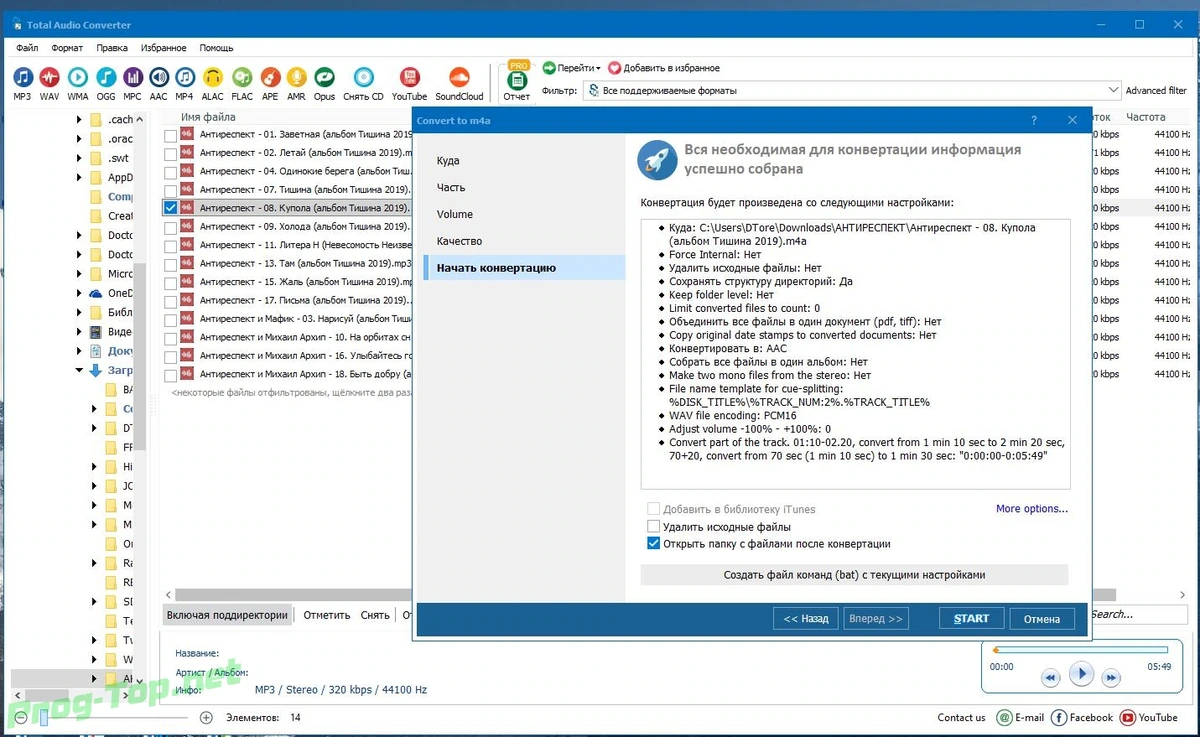1200x737 pixels.
Task: Click the Advanced filter button
Action: tap(1156, 90)
